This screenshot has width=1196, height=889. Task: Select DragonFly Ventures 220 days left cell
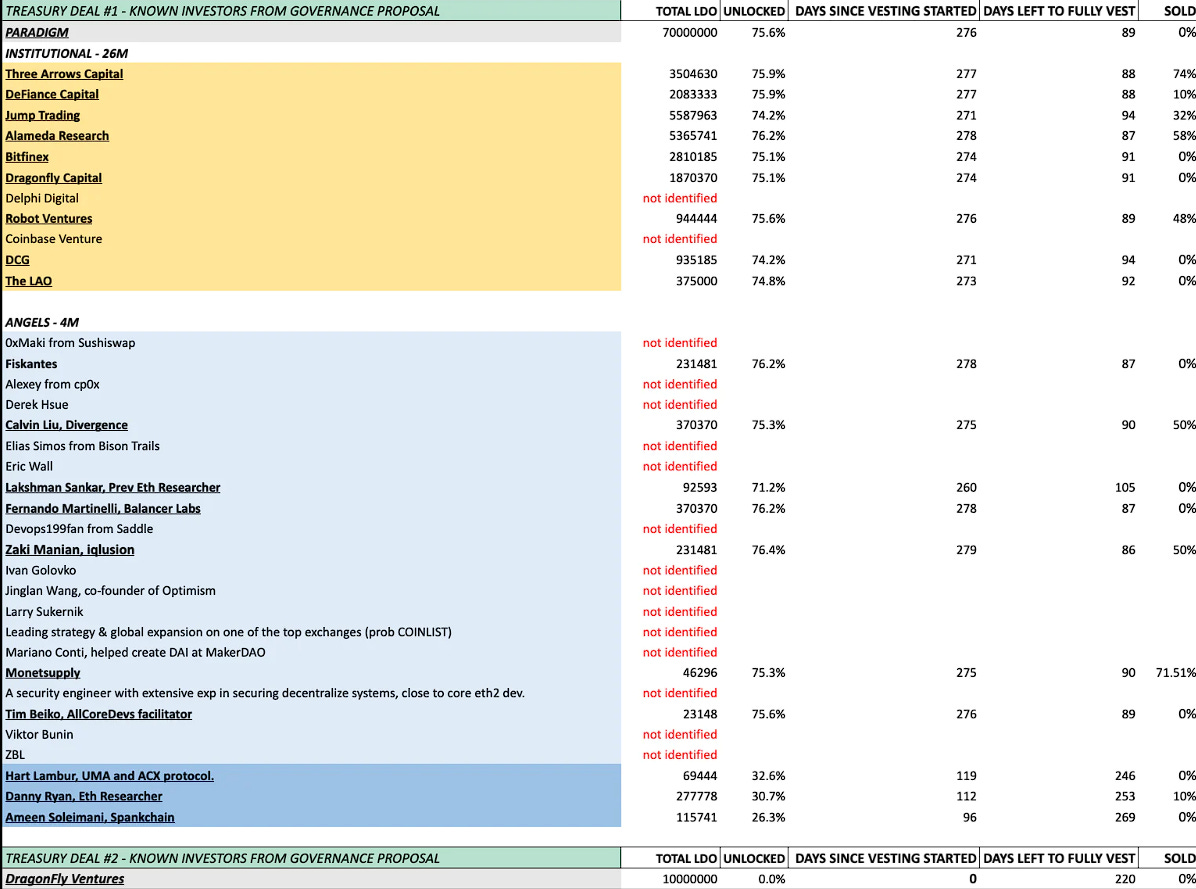(x=1125, y=879)
